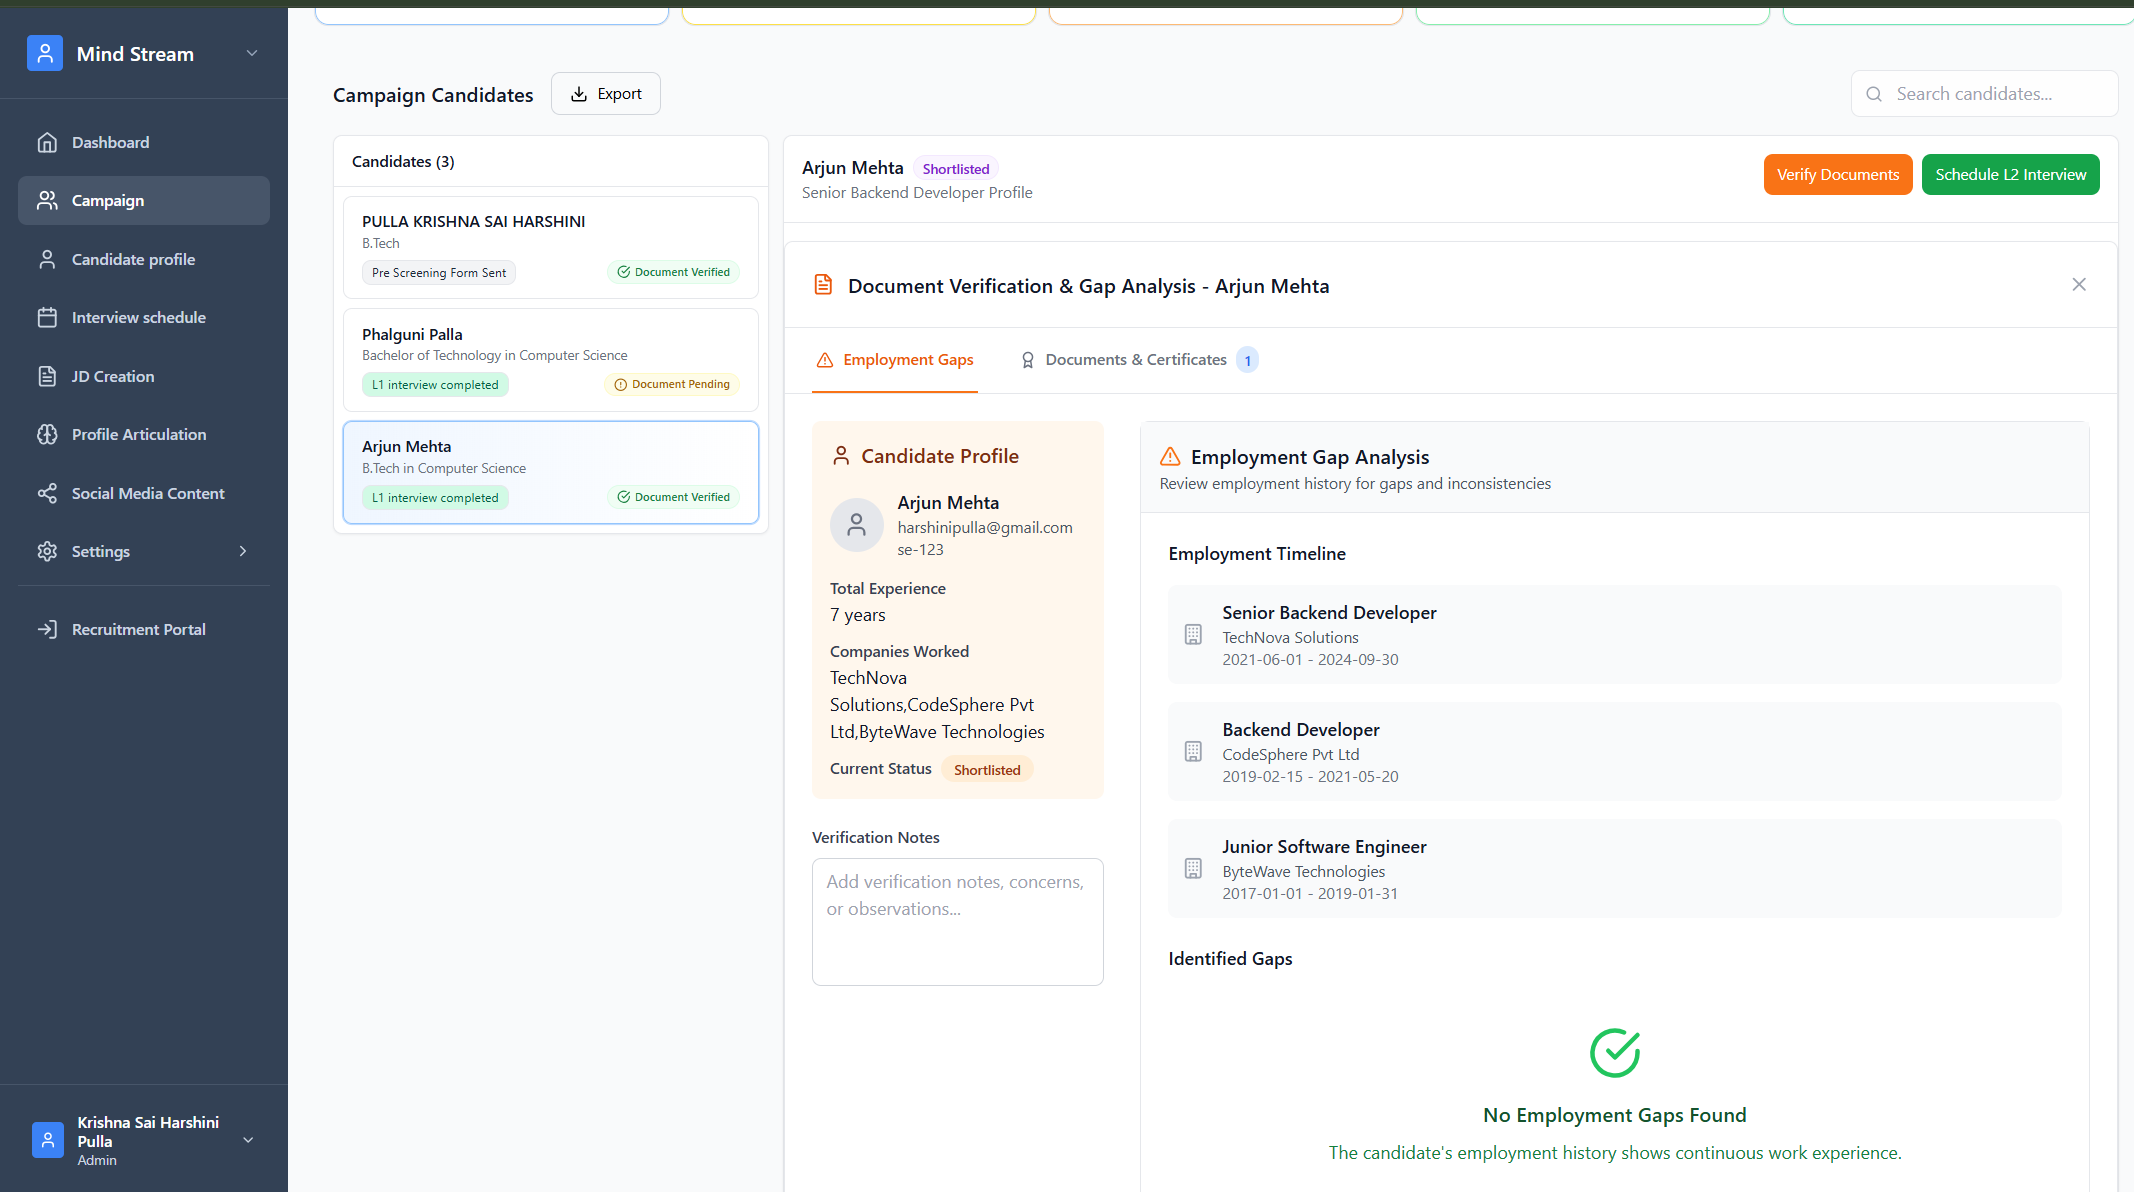The image size is (2134, 1192).
Task: Click the Dashboard home icon
Action: (x=47, y=142)
